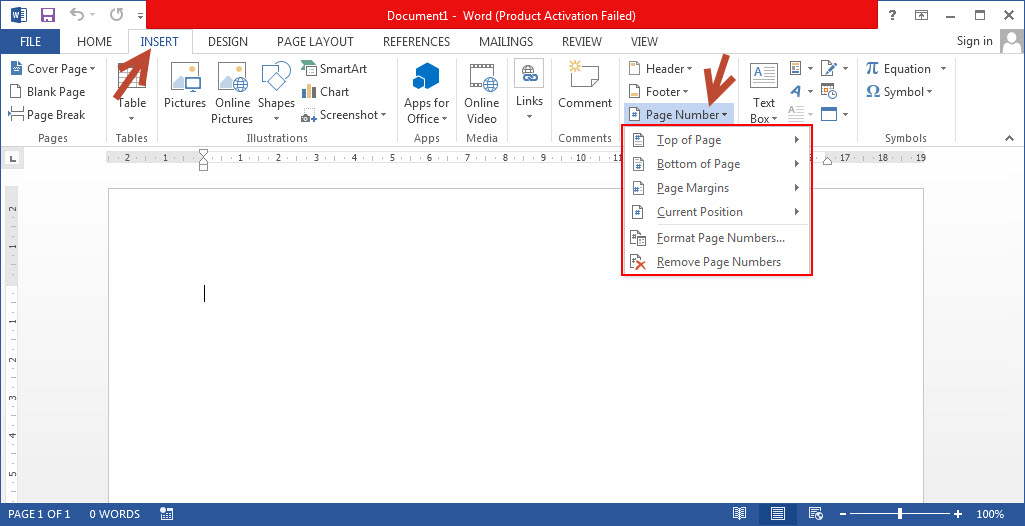Open the Shapes gallery

point(276,93)
